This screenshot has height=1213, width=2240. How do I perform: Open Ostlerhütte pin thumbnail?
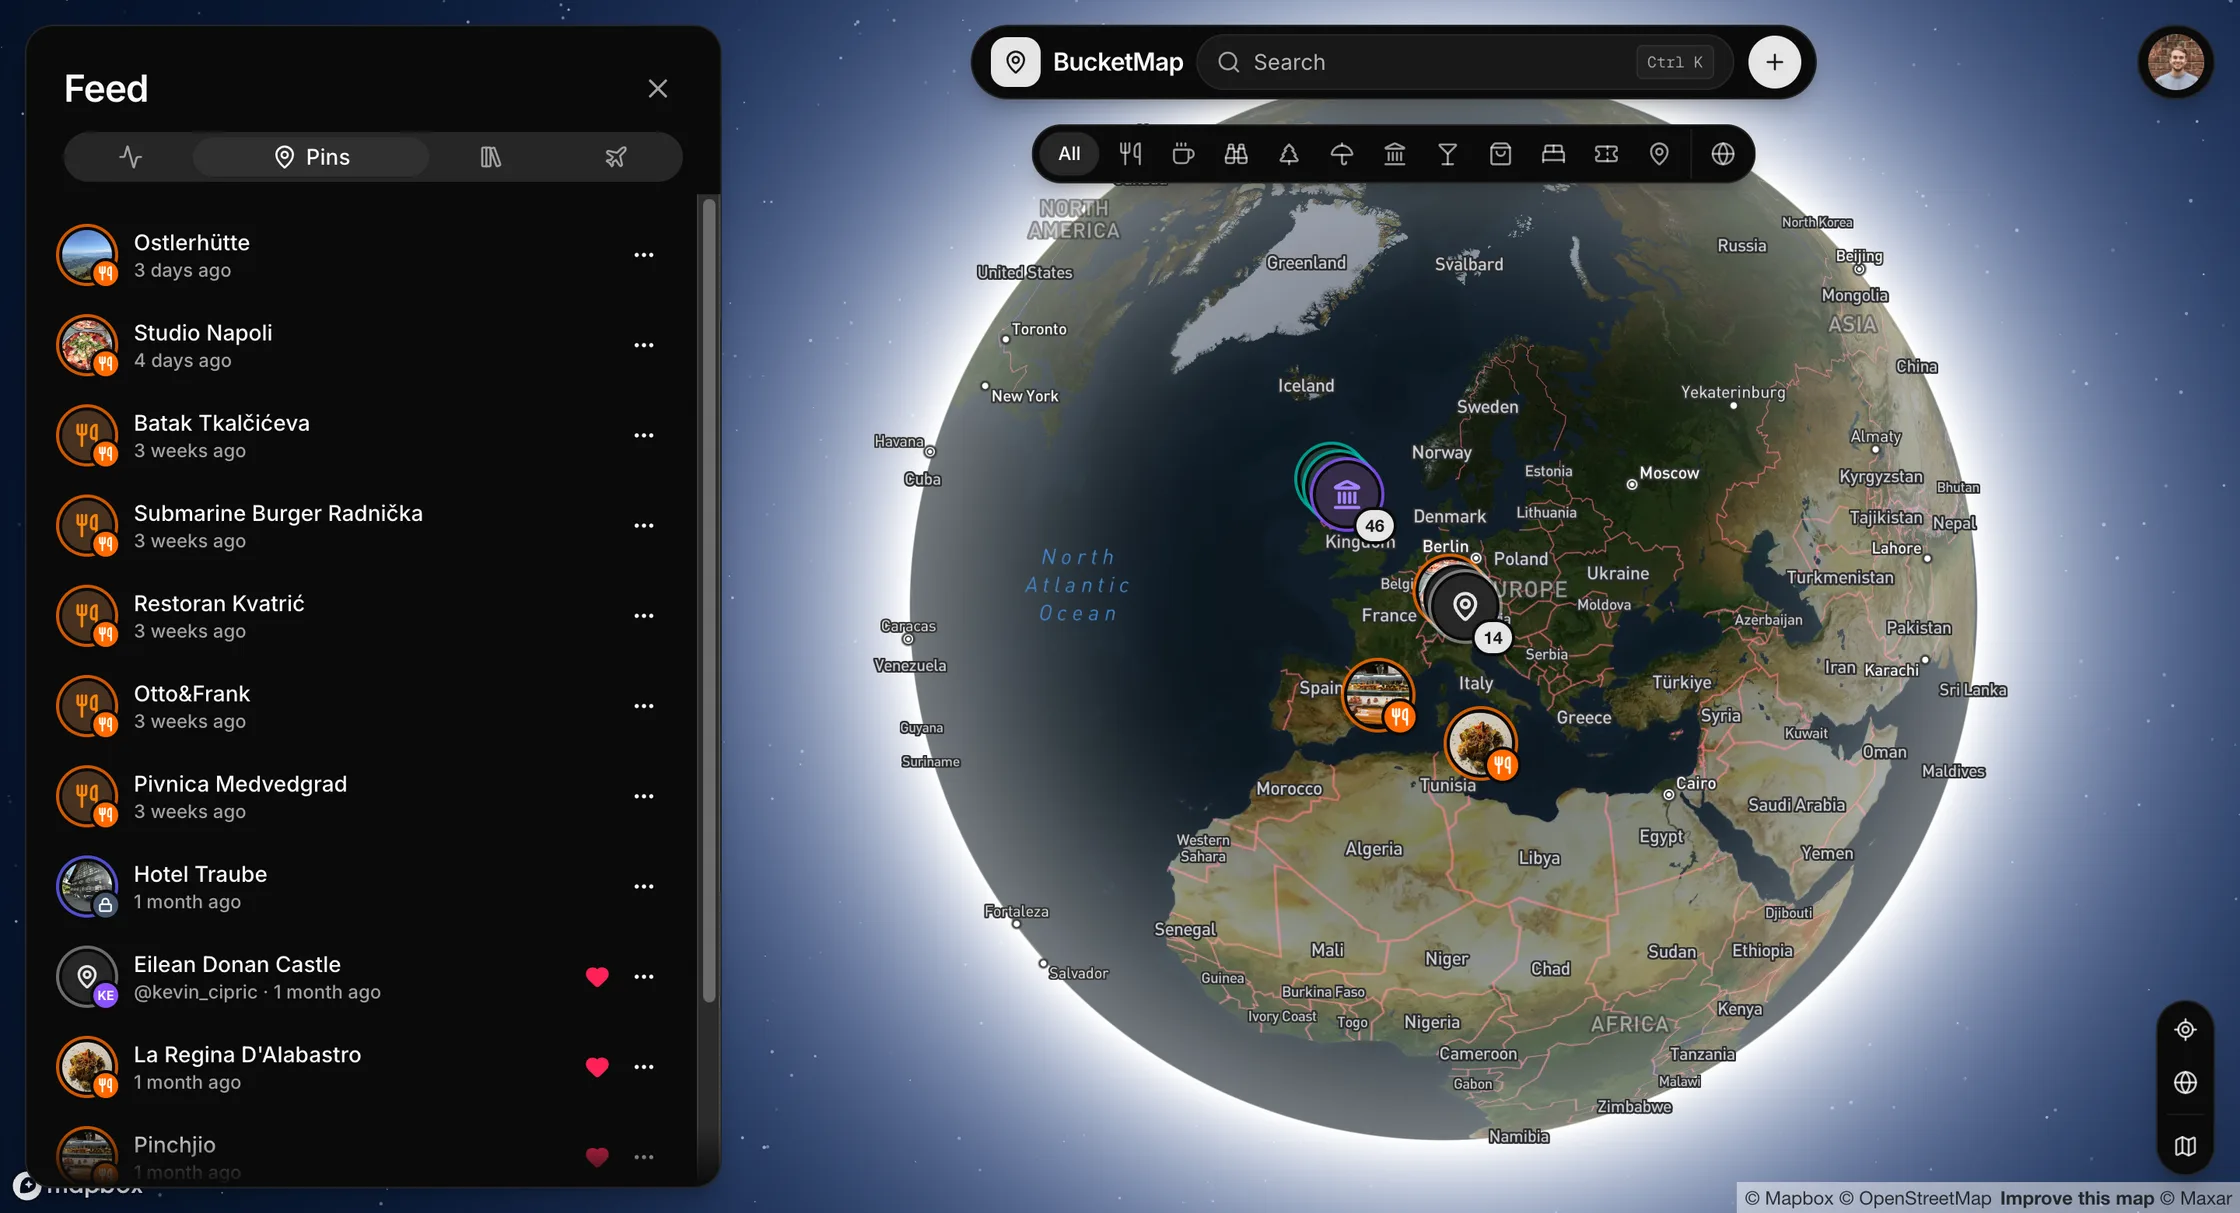[x=87, y=255]
